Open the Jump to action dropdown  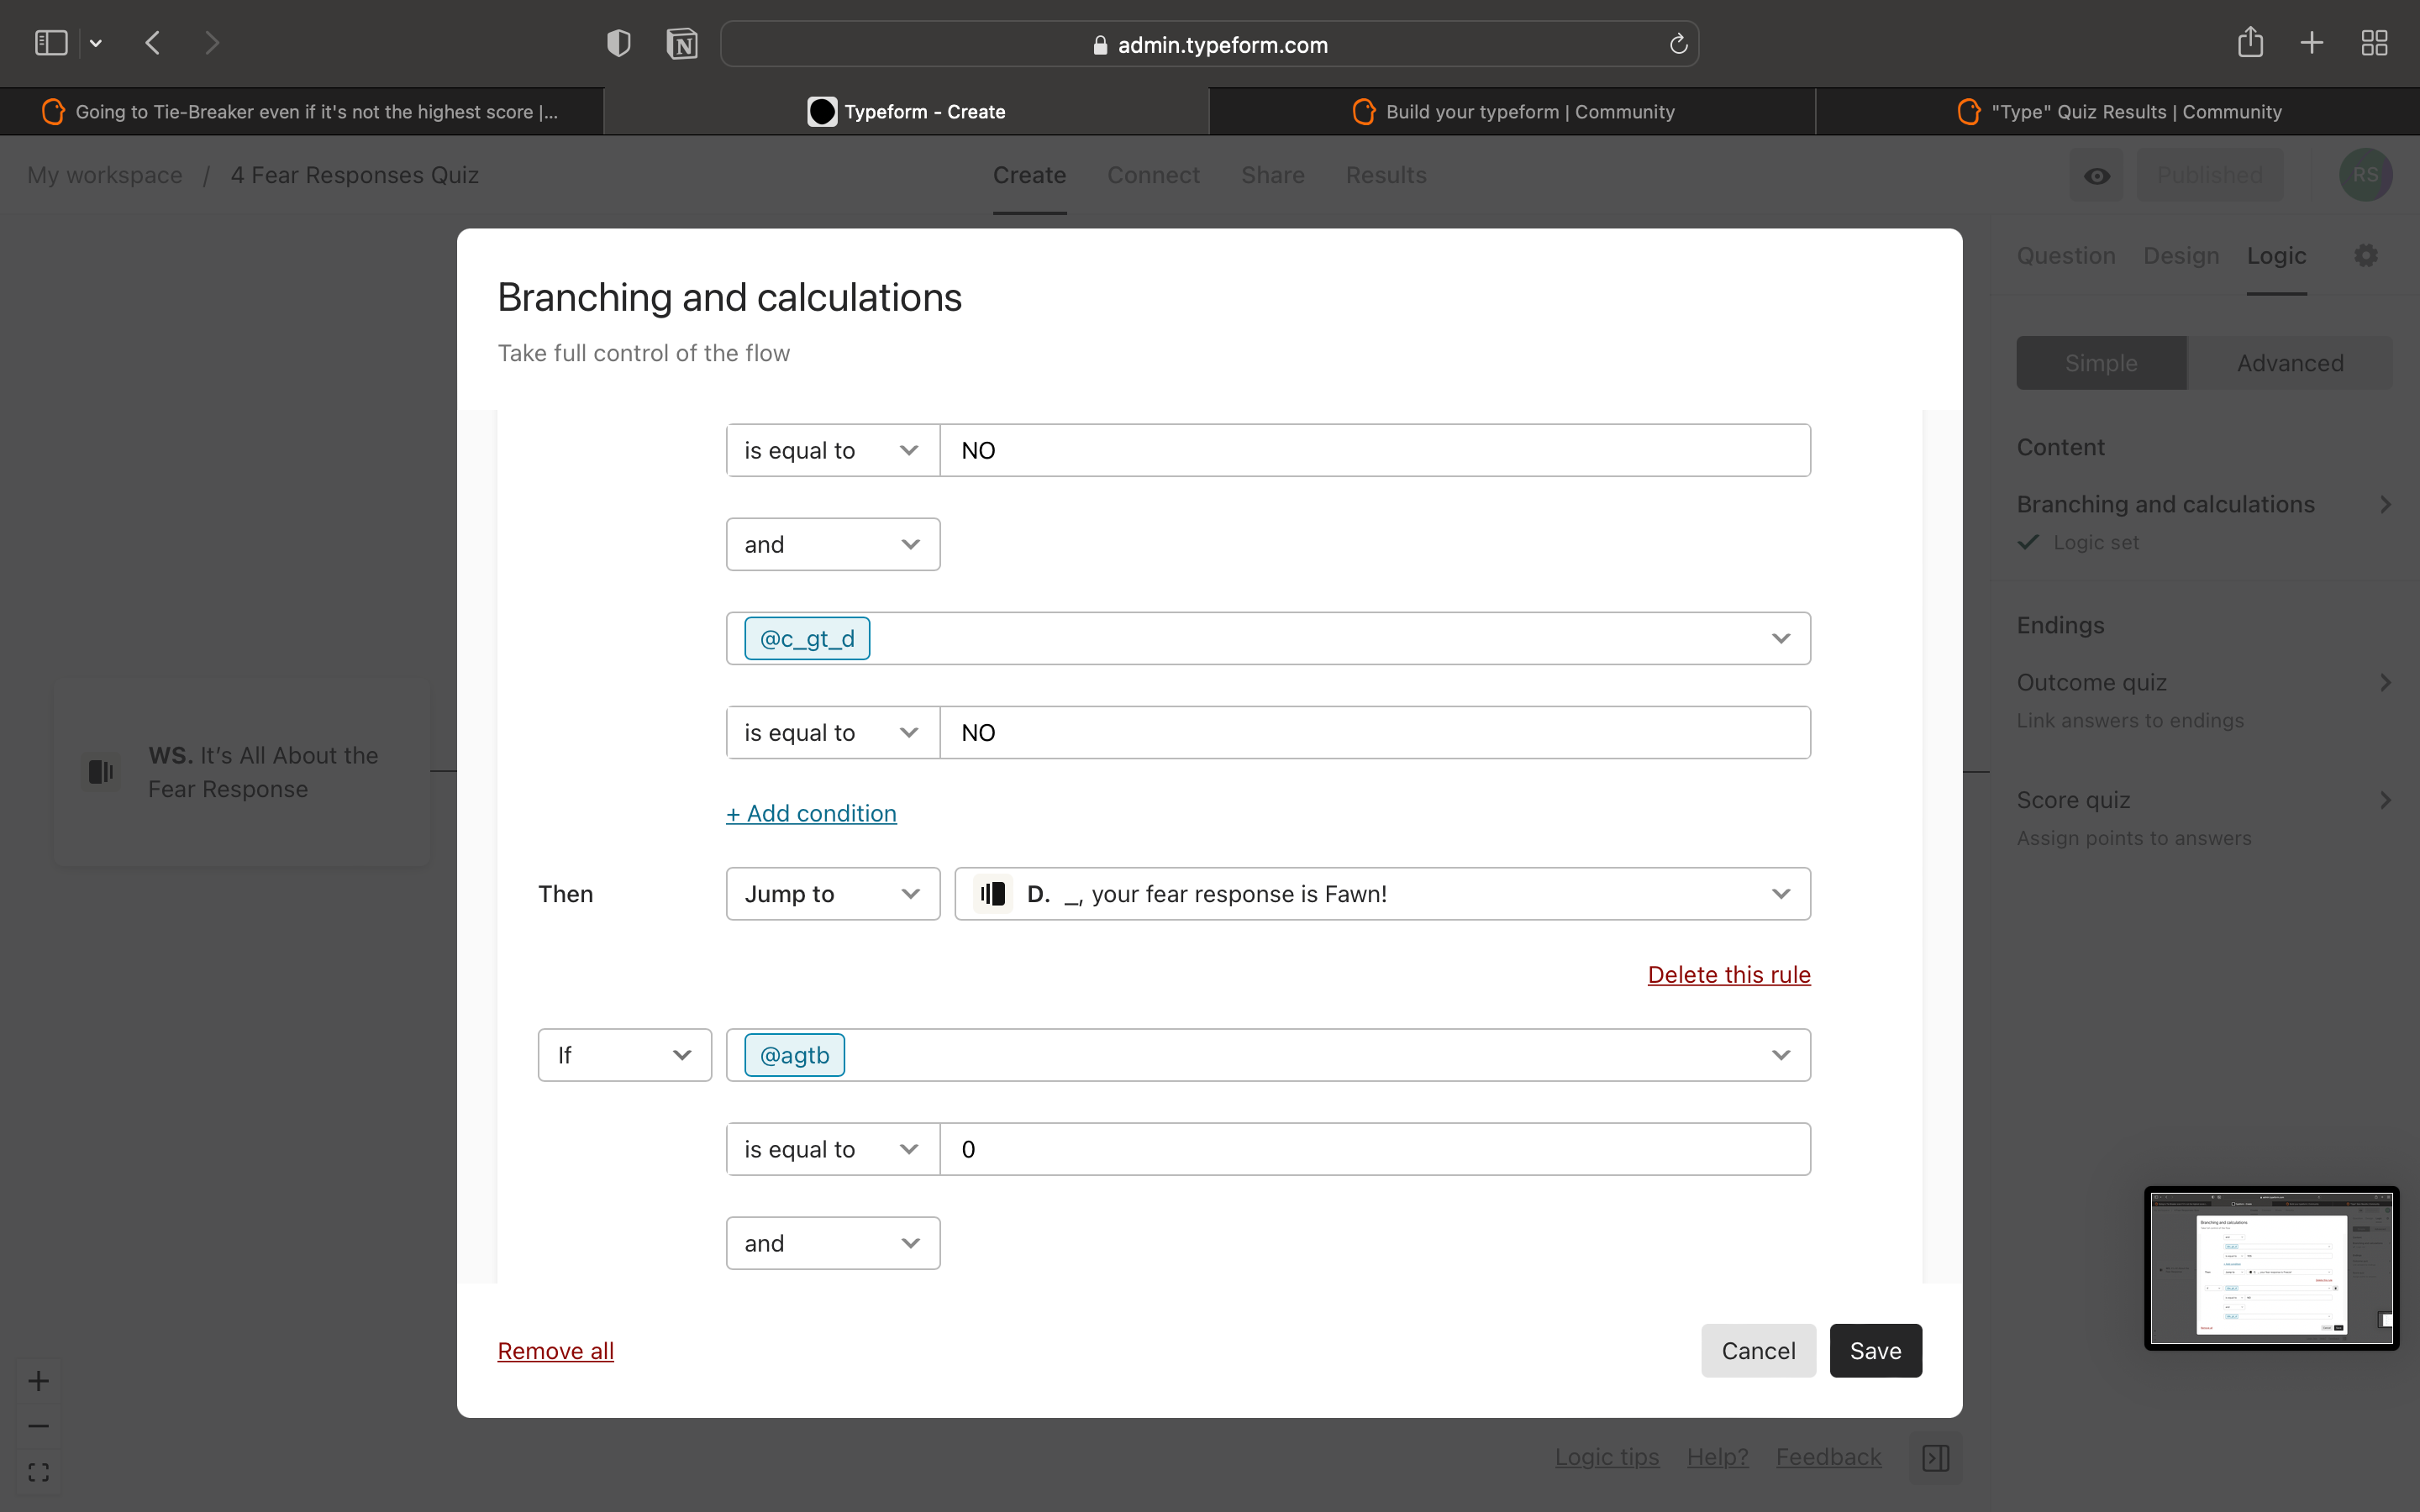click(x=829, y=894)
